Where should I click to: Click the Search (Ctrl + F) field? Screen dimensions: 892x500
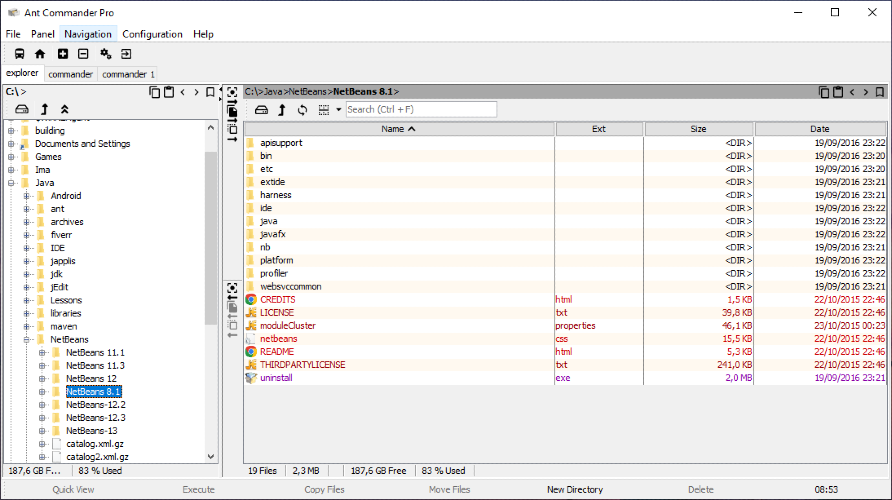(421, 109)
